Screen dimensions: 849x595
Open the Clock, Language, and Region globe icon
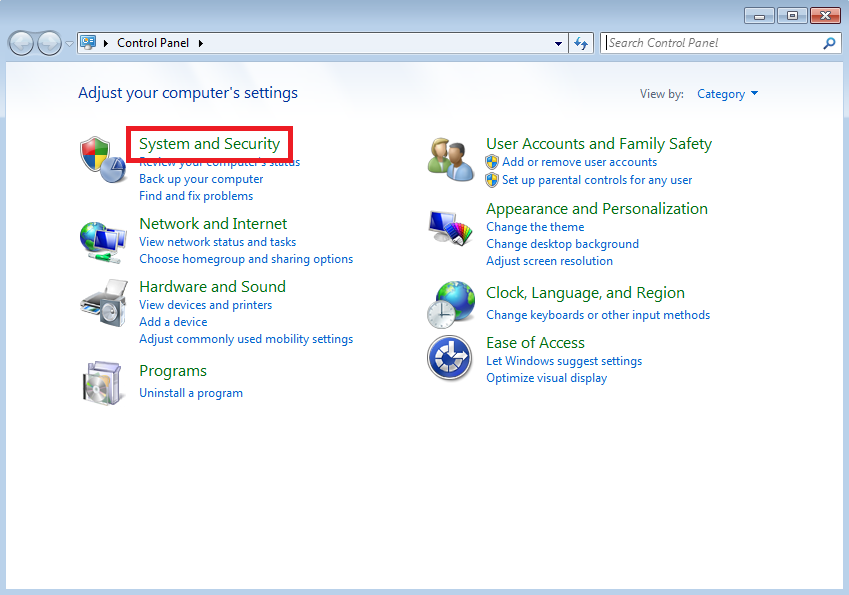450,304
